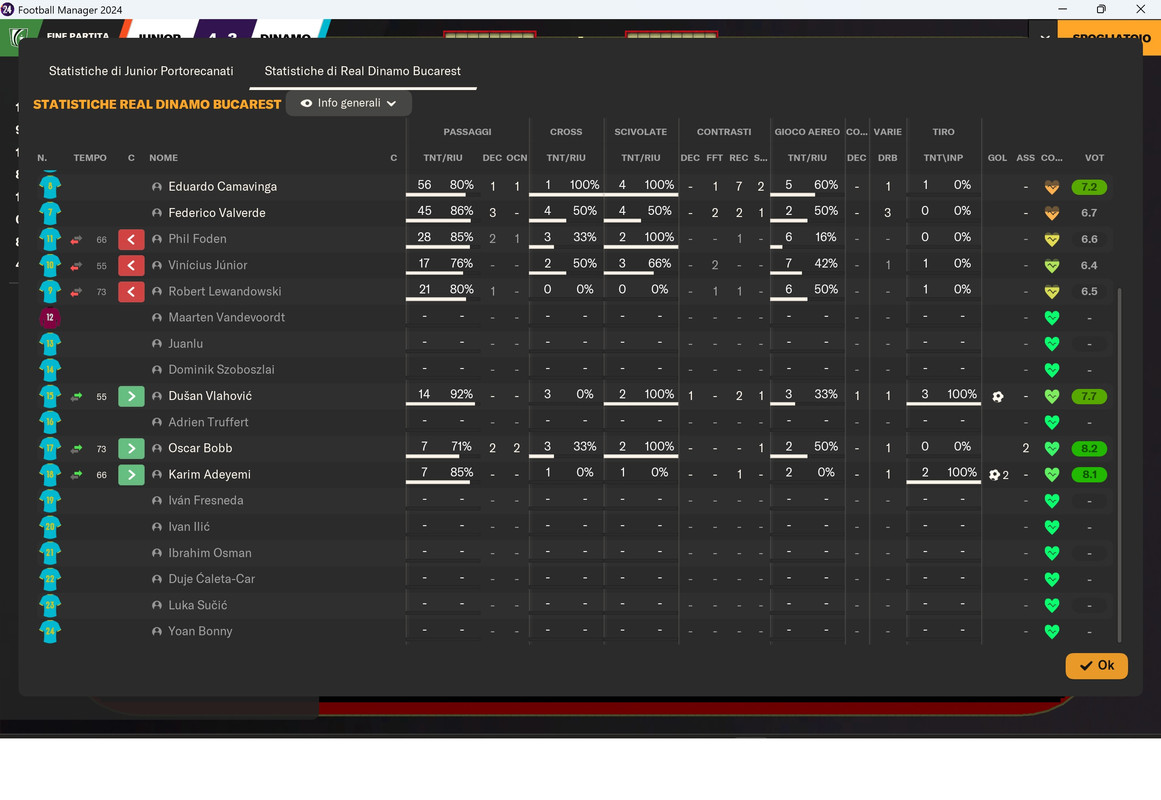Click Ibrahim Osman's shirt number 21 icon
The height and width of the screenshot is (800, 1161).
click(50, 553)
